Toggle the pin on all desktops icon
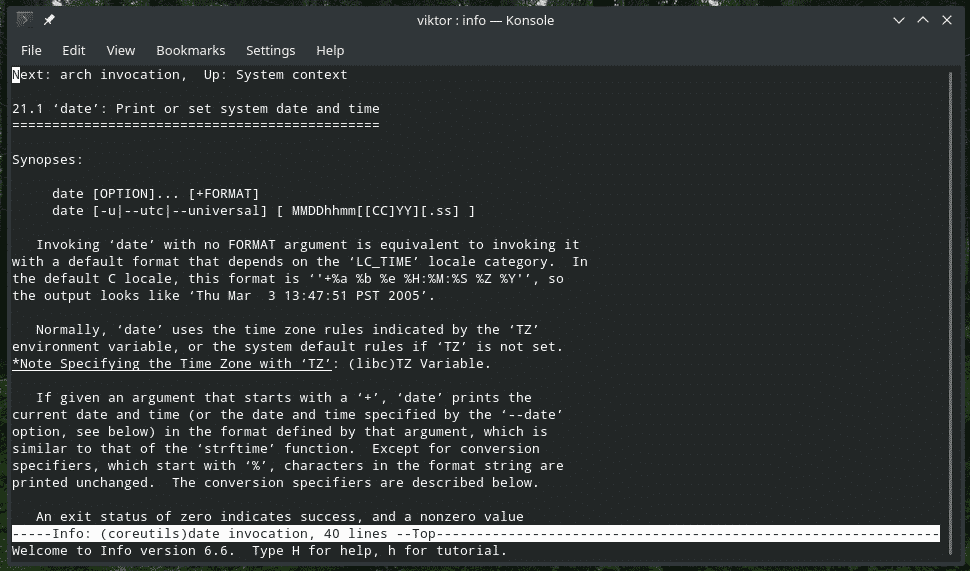The image size is (970, 571). [x=50, y=20]
